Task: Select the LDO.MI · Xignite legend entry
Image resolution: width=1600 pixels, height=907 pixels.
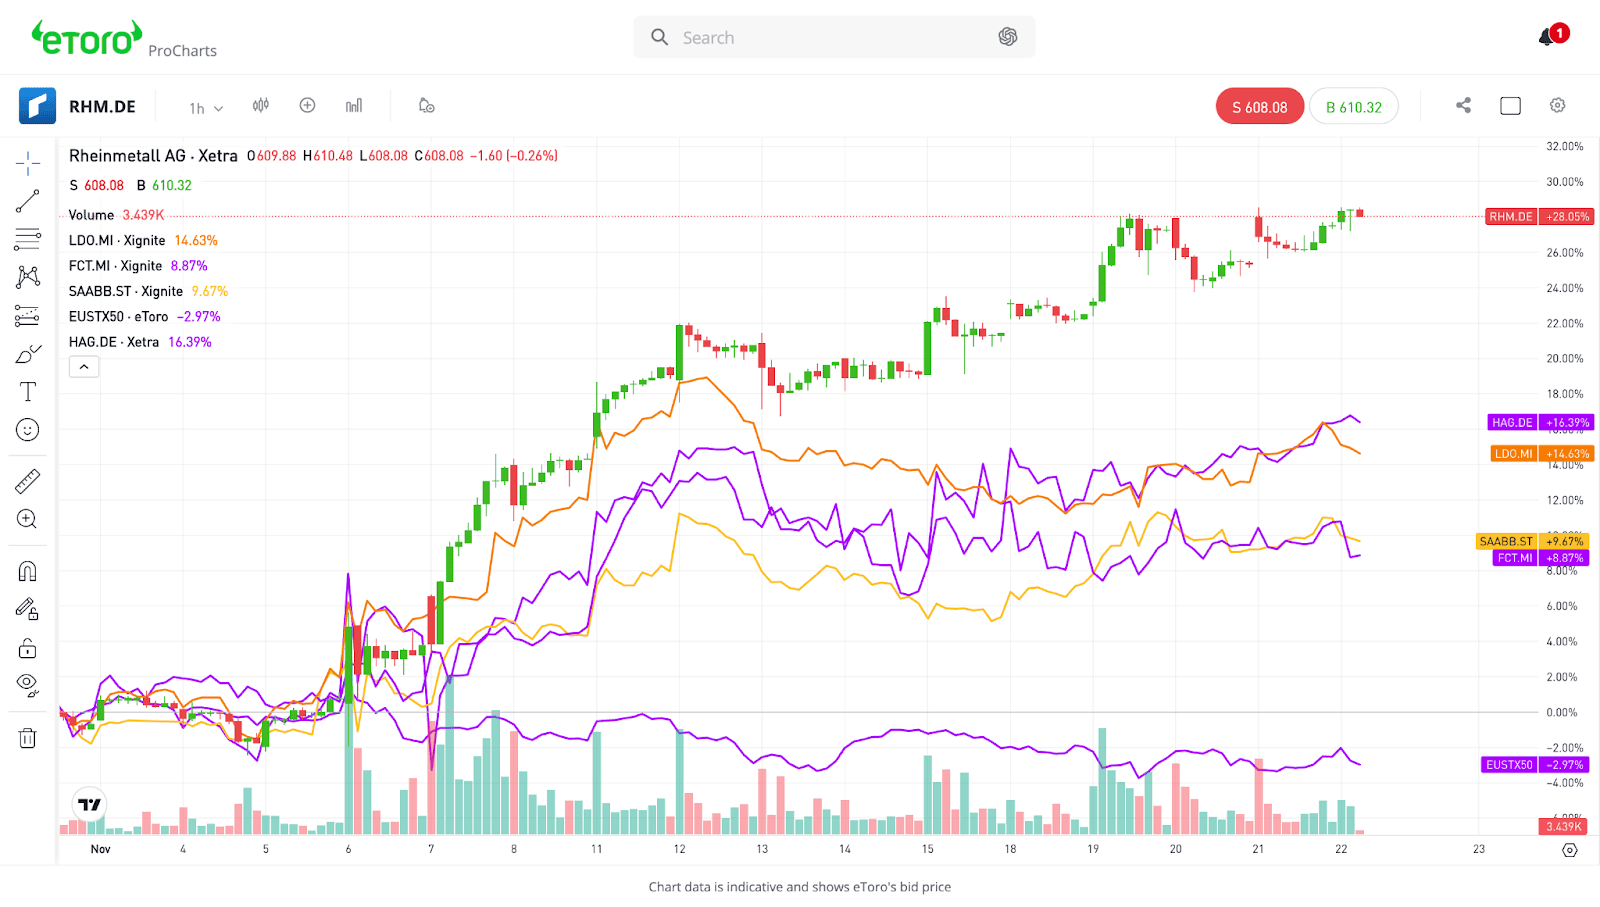Action: tap(143, 241)
